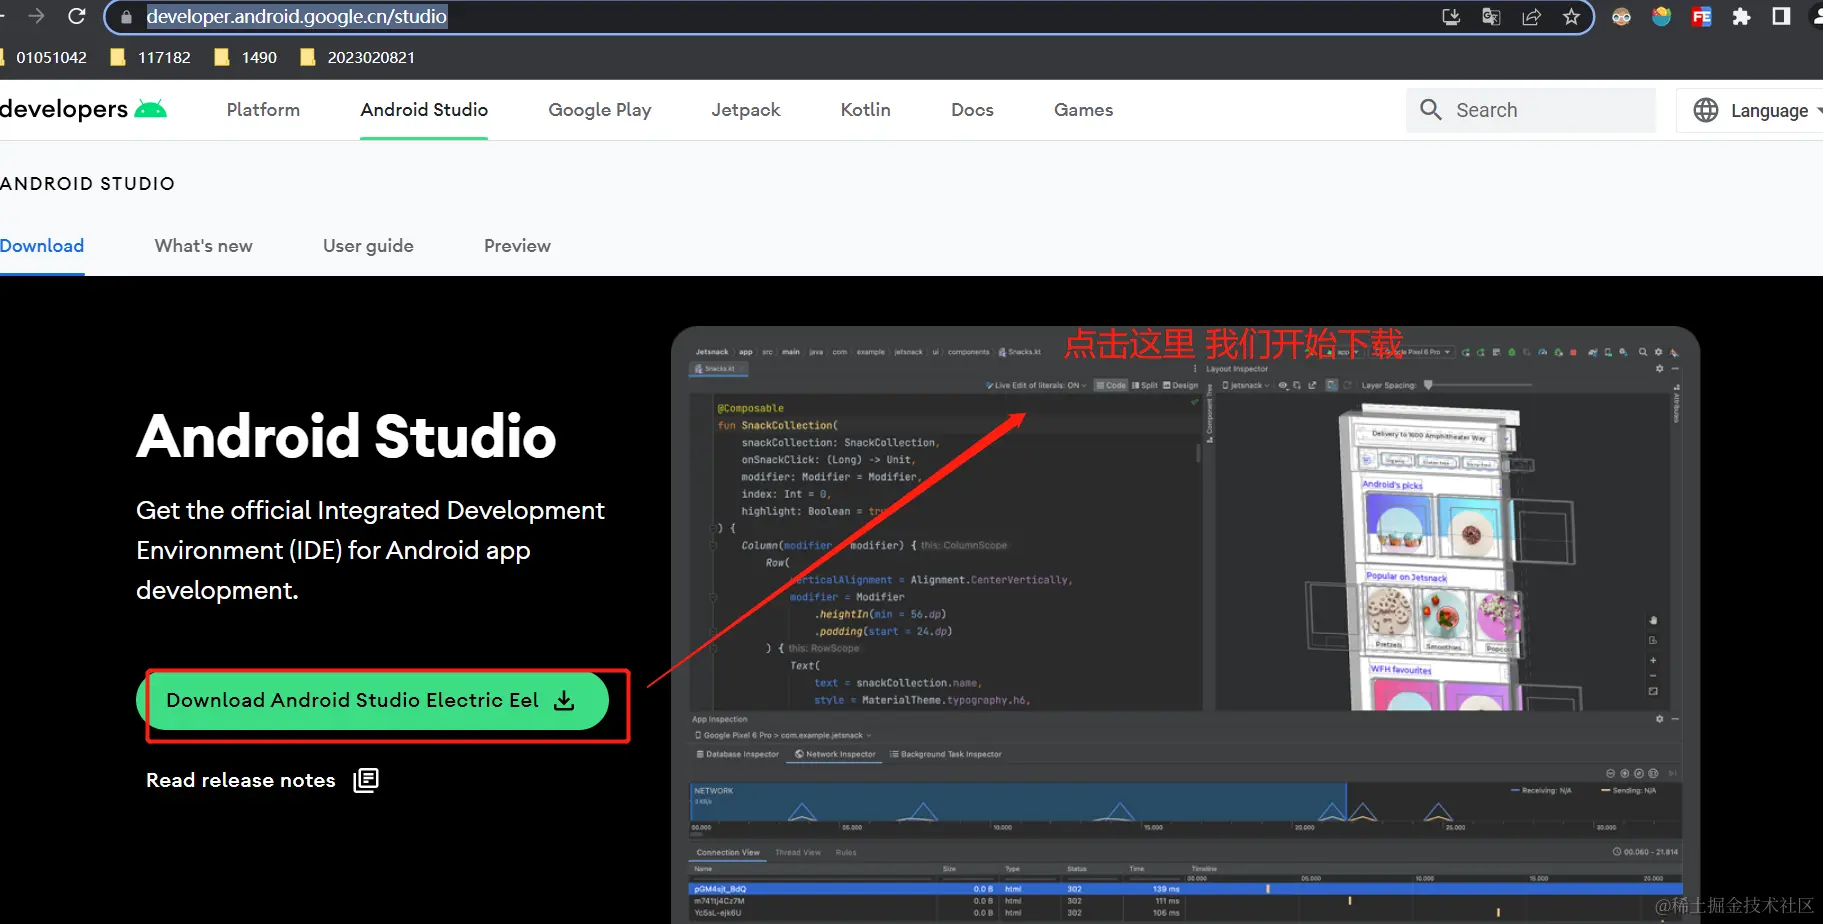The width and height of the screenshot is (1823, 924).
Task: Open the Extensions puzzle piece menu
Action: point(1741,17)
